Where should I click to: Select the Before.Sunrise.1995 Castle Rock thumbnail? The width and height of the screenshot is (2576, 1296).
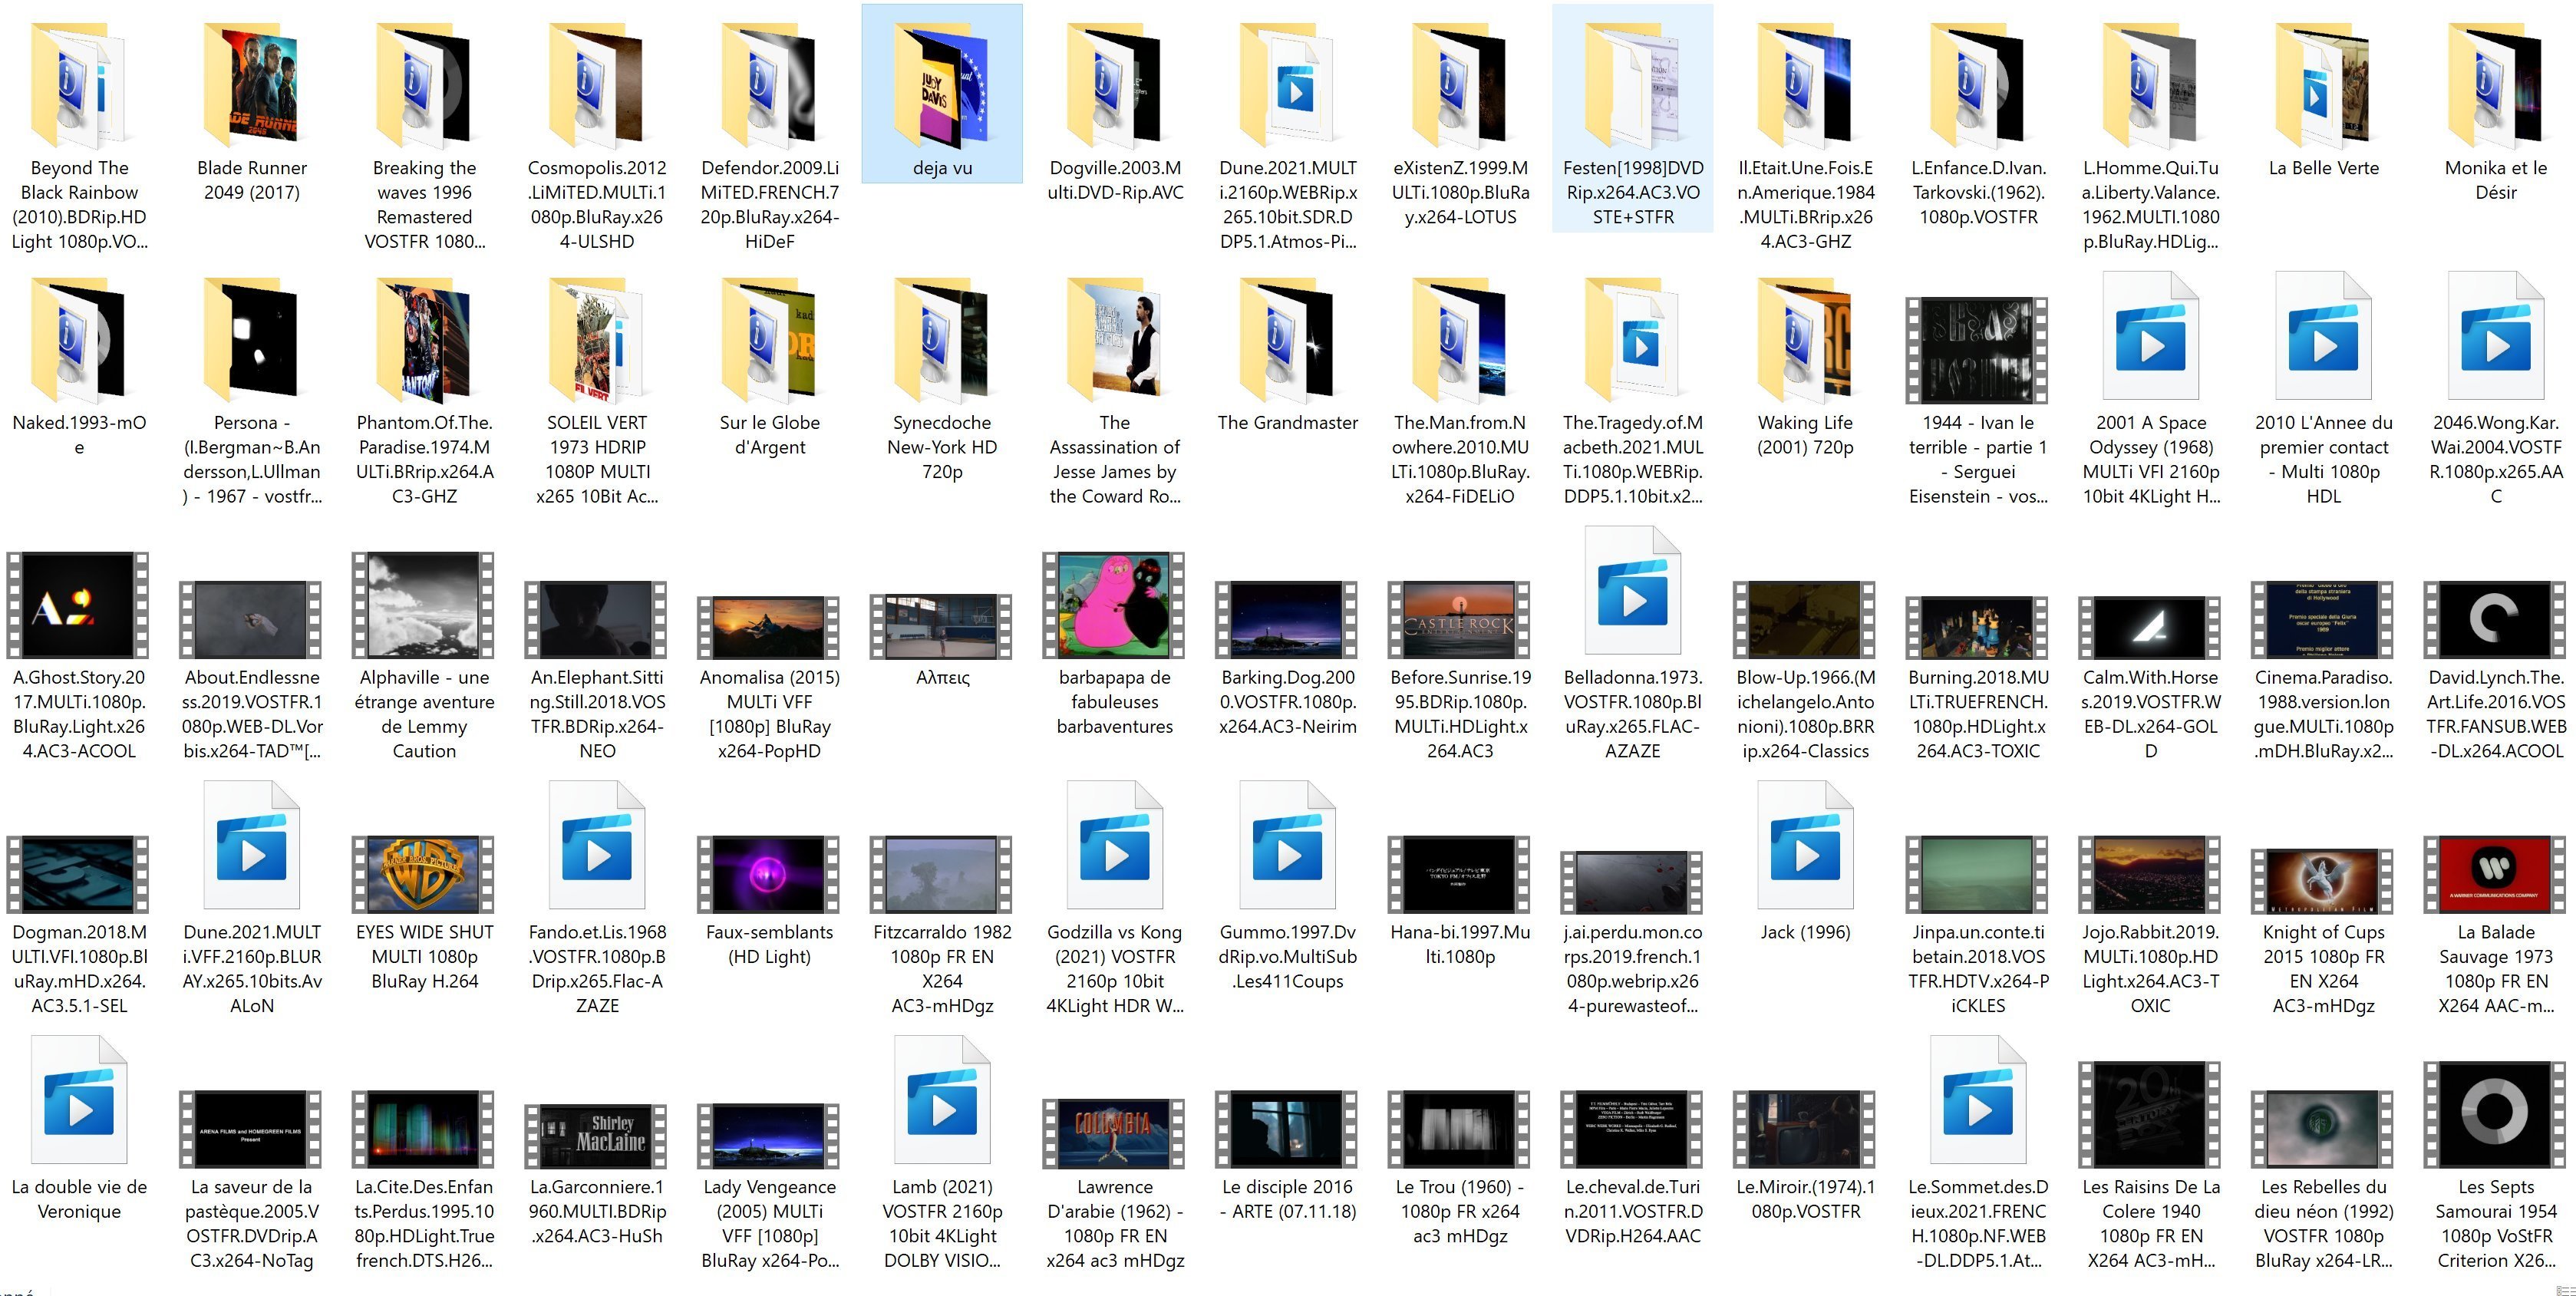tap(1459, 621)
